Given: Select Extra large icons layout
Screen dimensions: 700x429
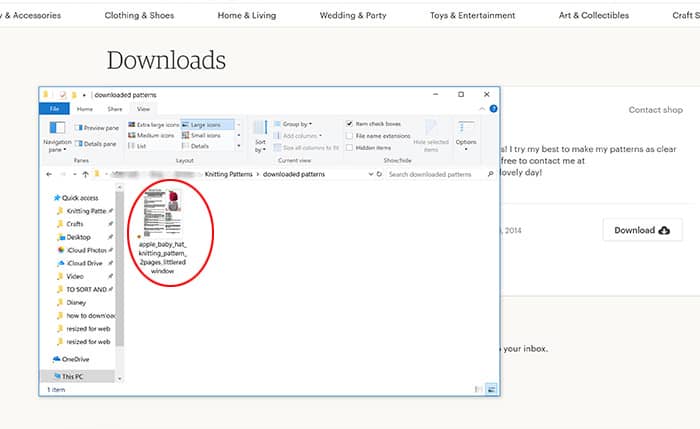Looking at the screenshot, I should pos(154,125).
